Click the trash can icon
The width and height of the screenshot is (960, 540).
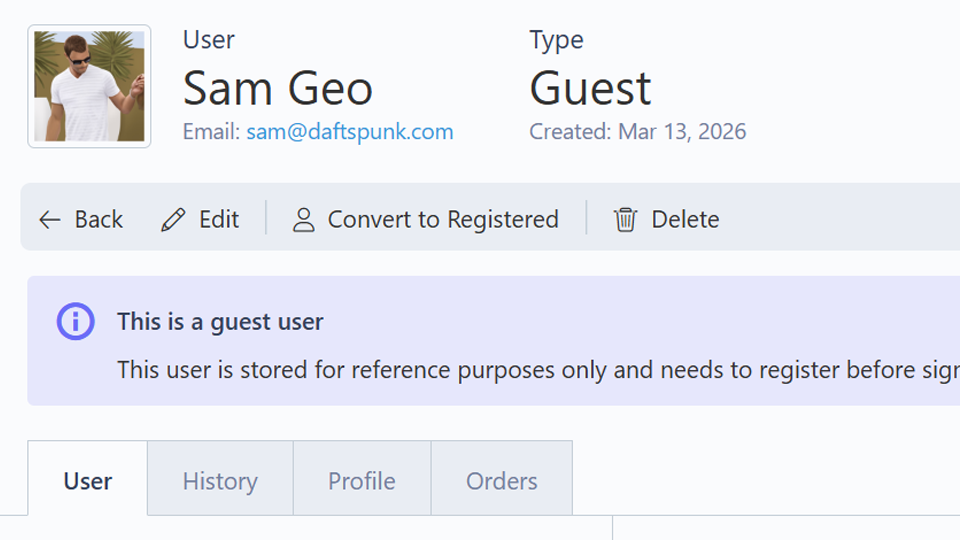coord(626,220)
